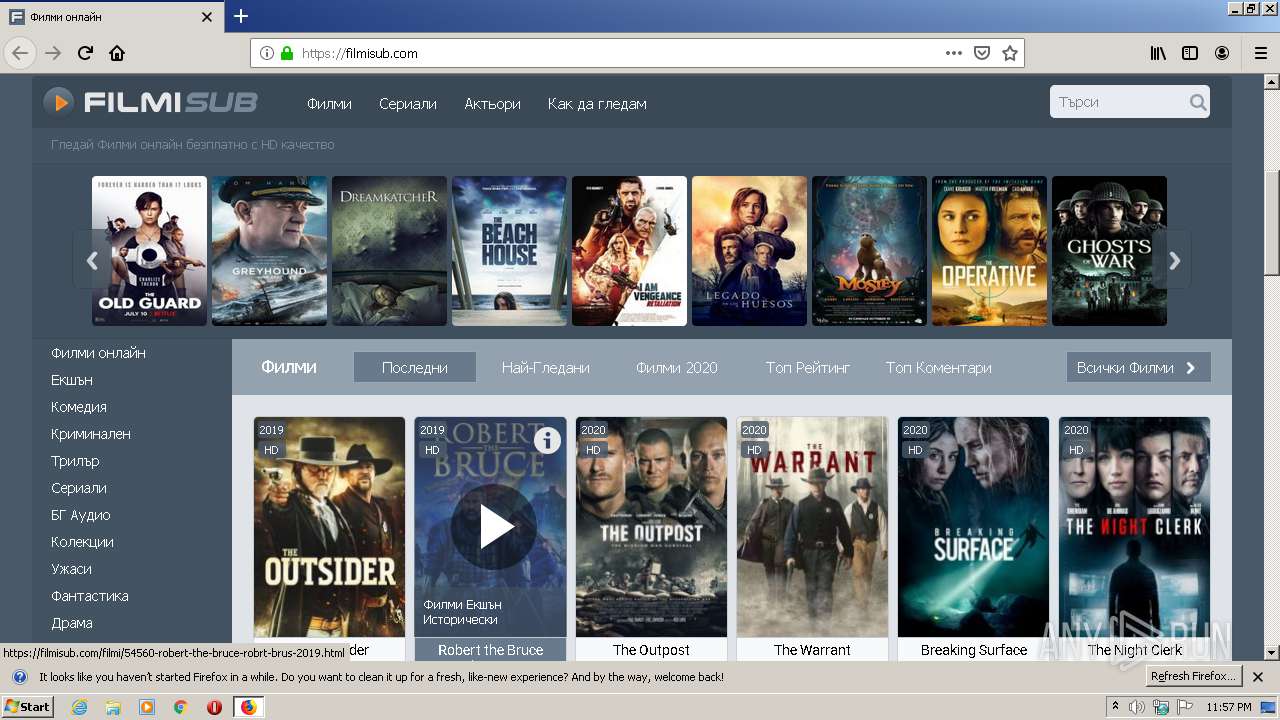Screen dimensions: 1280x720
Task: Open the Криминален sidebar category
Action: [x=91, y=434]
